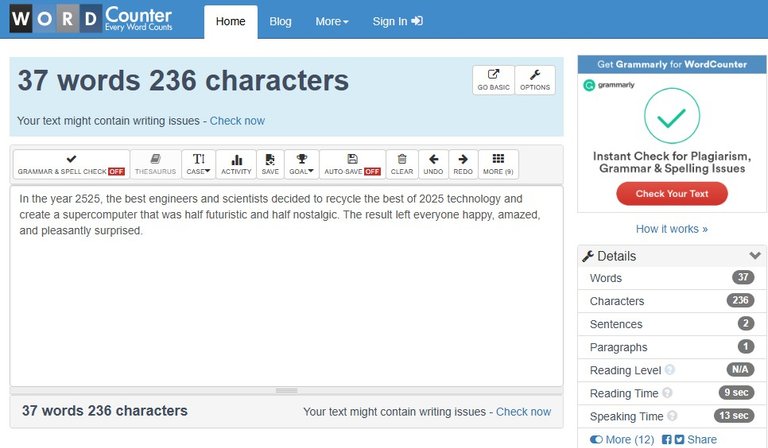Screen dimensions: 768x448
Task: Click Check Your Text button
Action: (x=672, y=194)
